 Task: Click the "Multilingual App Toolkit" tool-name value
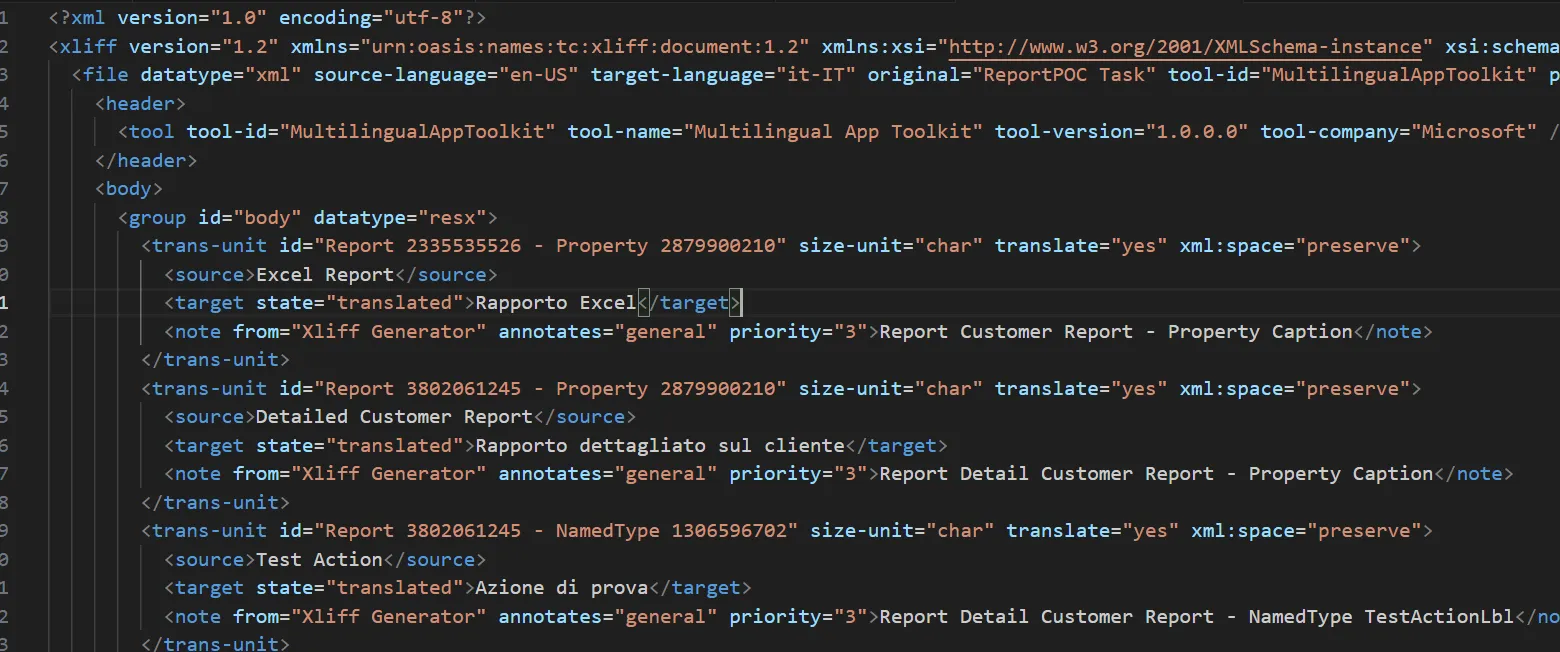[x=833, y=132]
